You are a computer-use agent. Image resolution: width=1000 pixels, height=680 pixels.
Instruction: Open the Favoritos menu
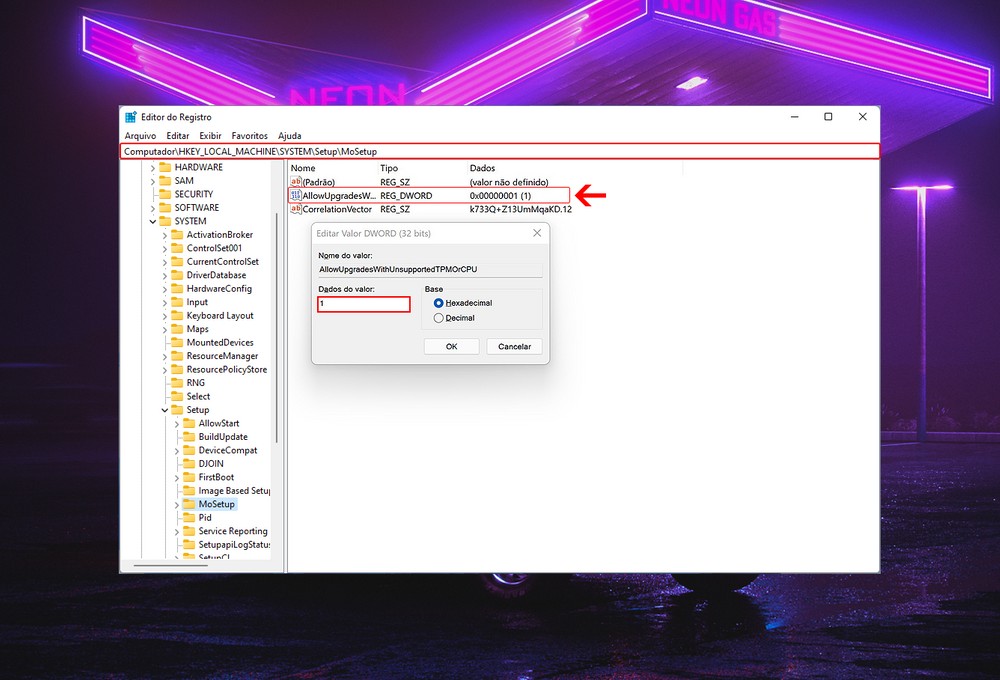click(249, 135)
